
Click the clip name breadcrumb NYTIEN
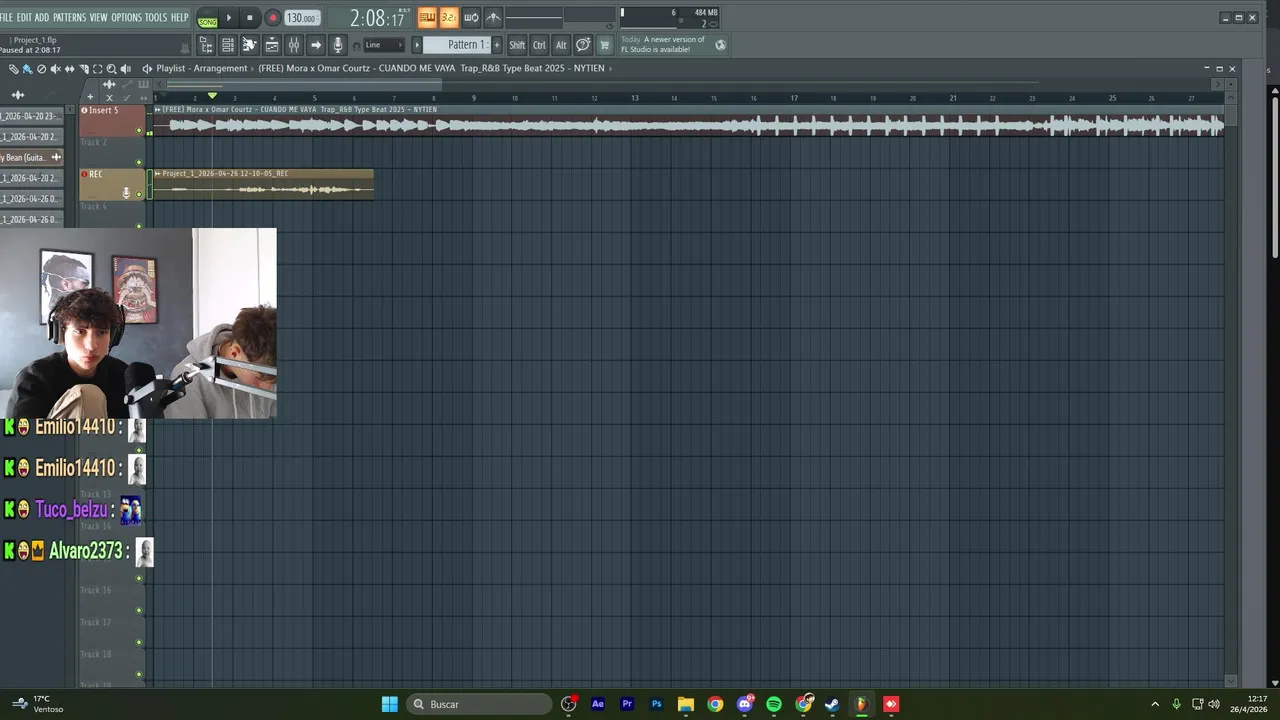pyautogui.click(x=431, y=68)
